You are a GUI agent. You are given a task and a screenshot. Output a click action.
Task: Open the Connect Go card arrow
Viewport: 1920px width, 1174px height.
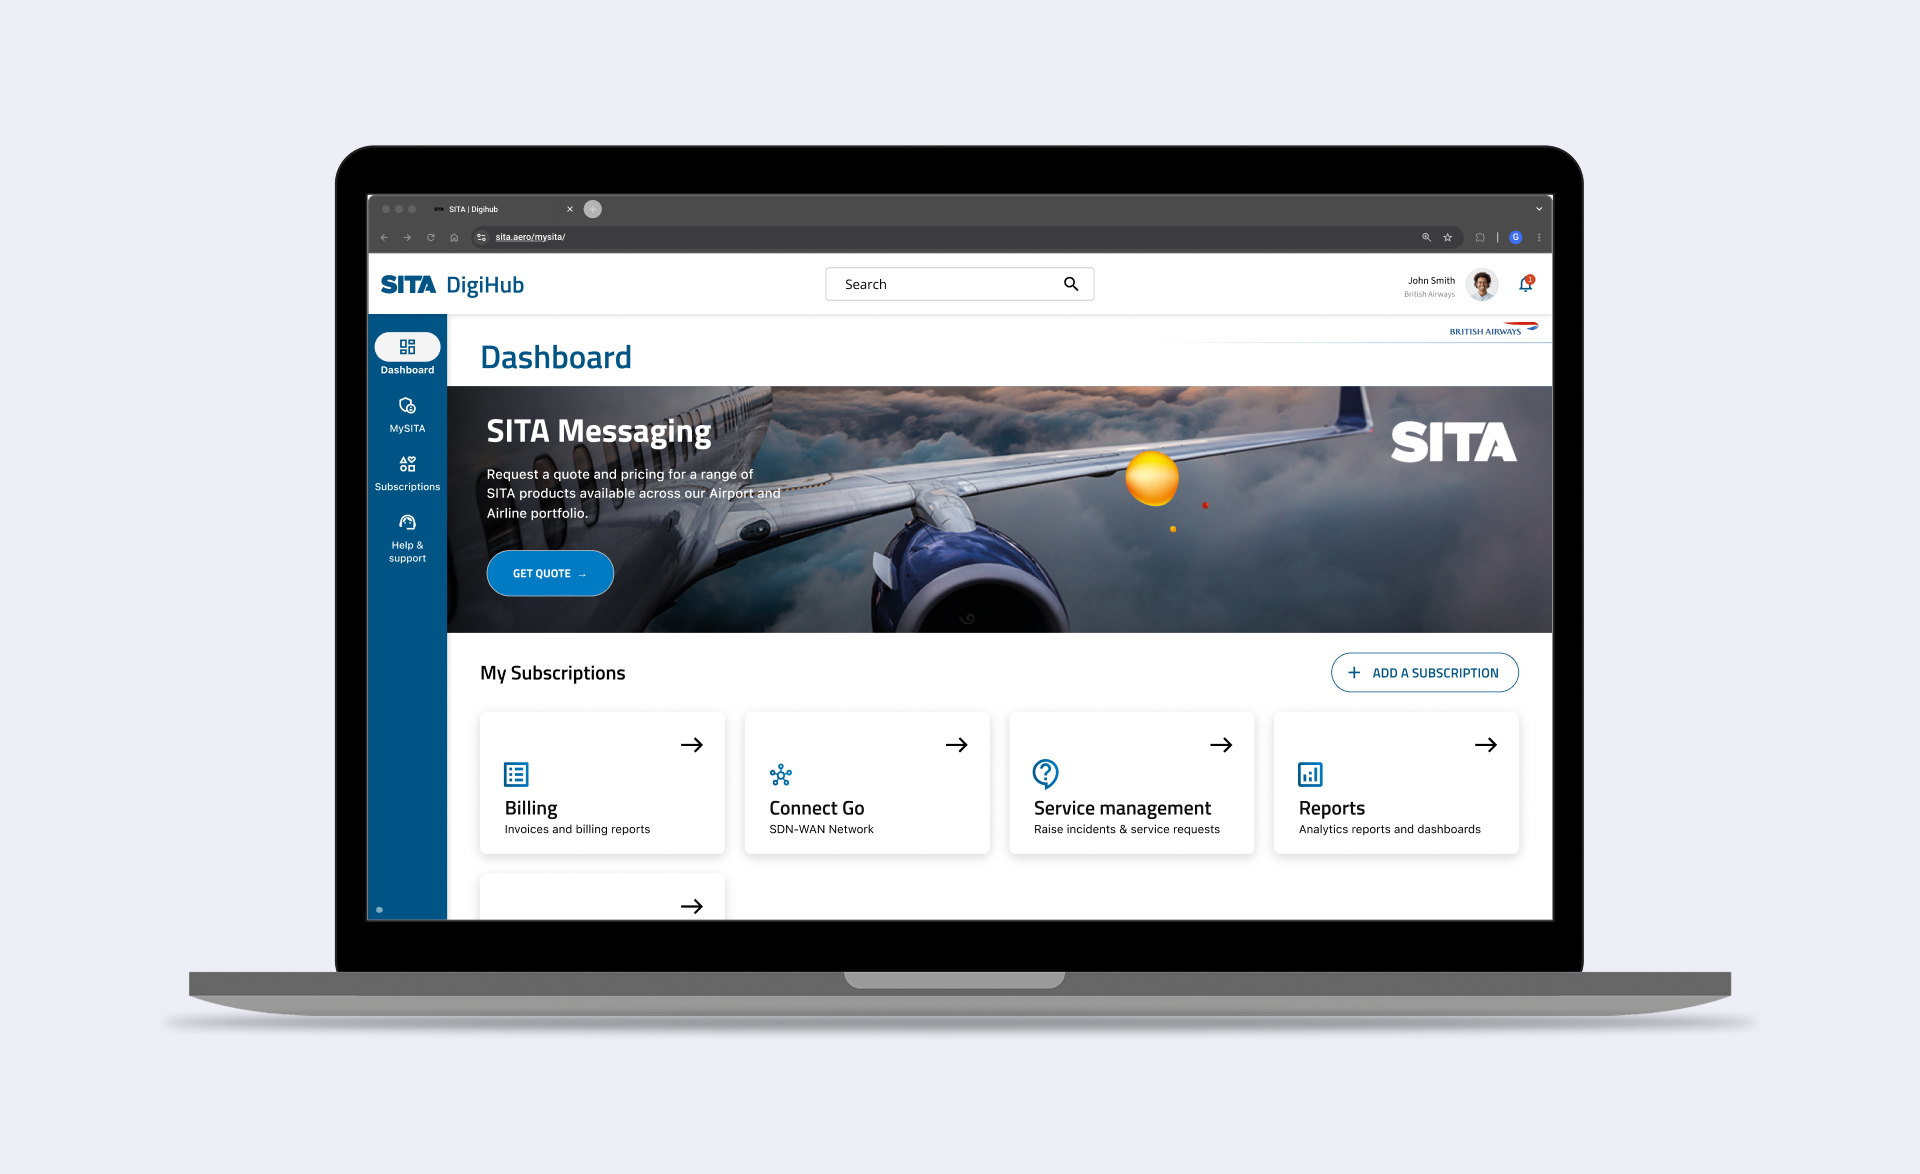956,745
